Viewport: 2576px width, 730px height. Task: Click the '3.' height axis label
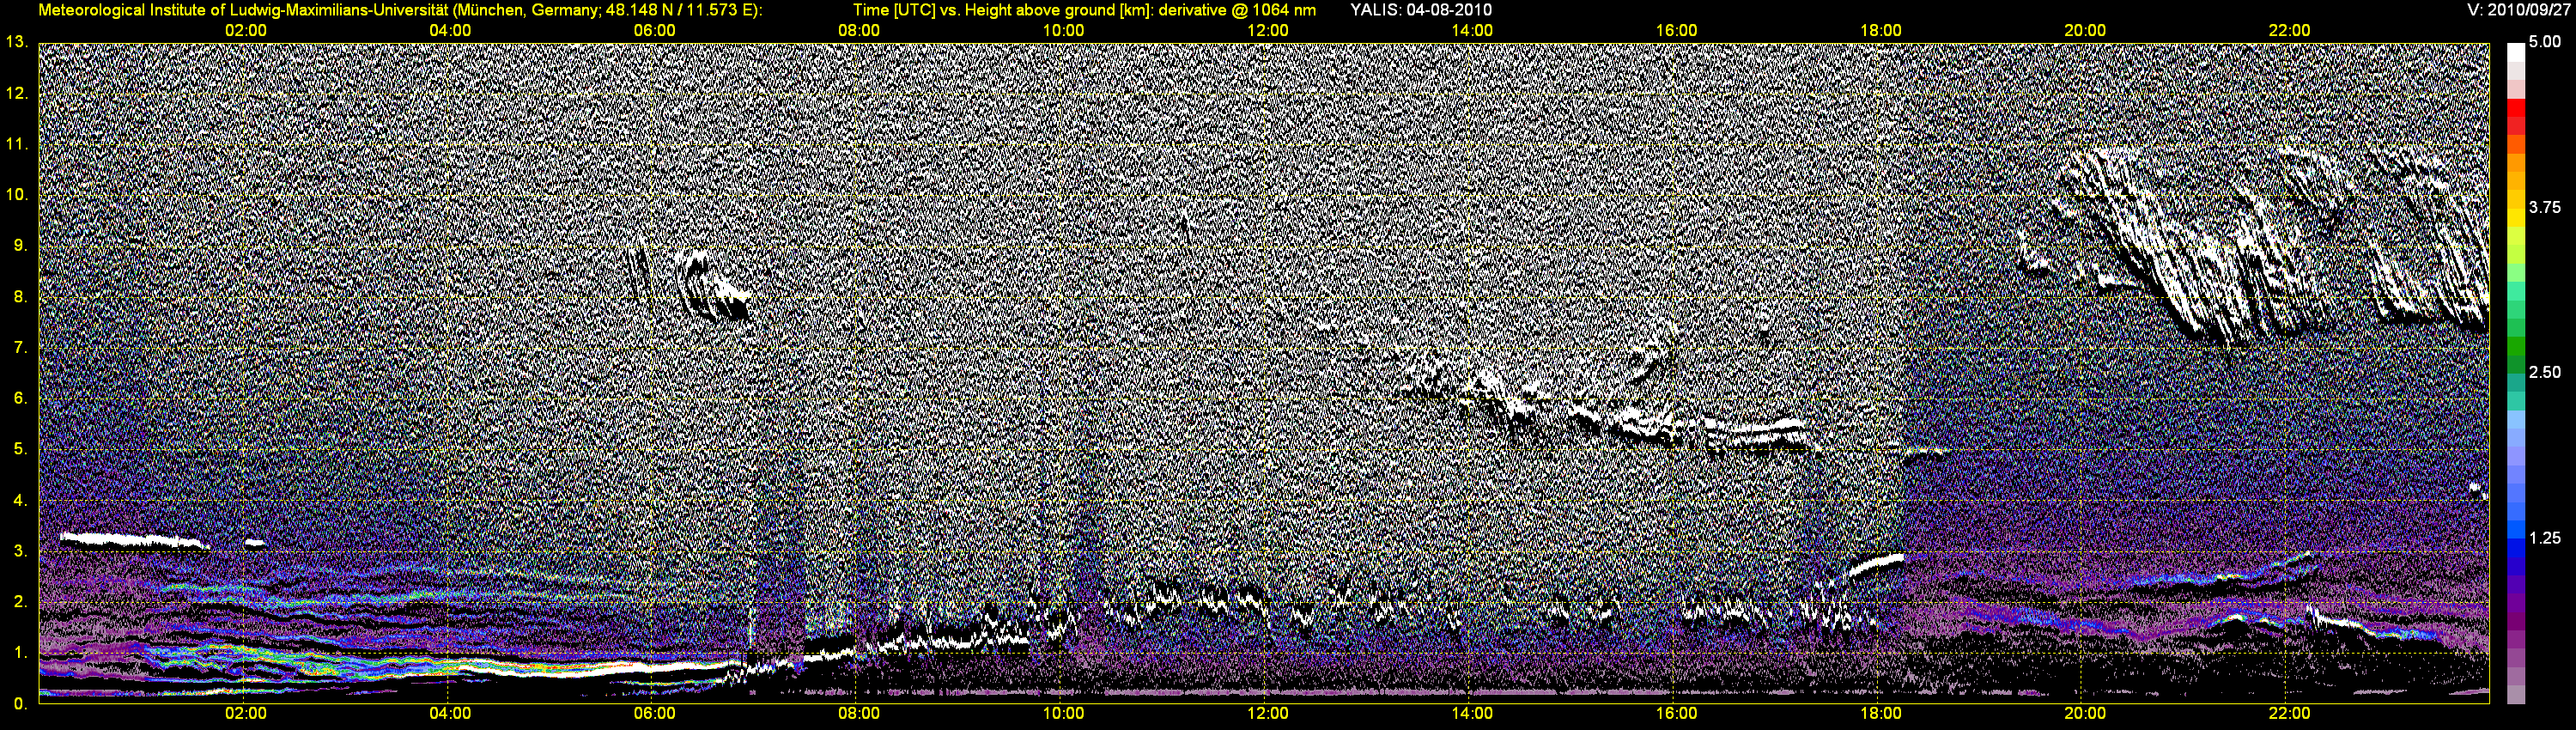20,551
